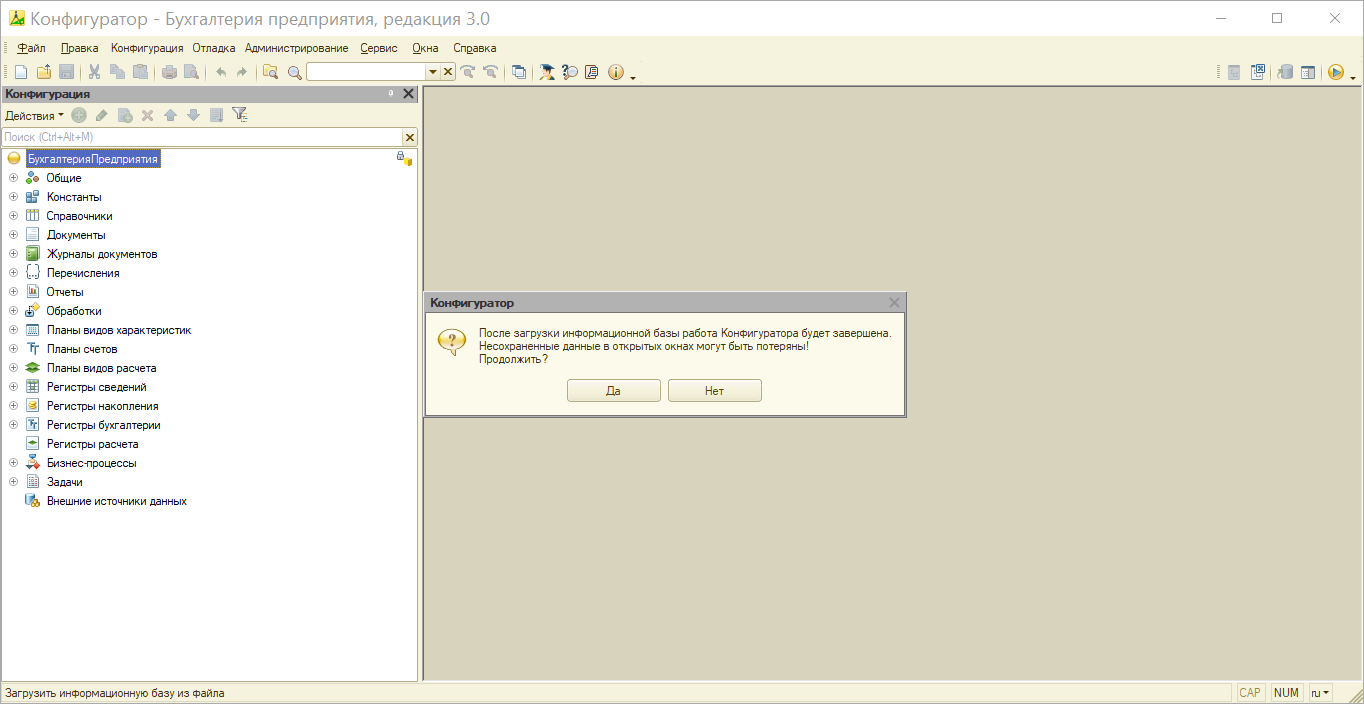Click the Close configuration icon
This screenshot has height=704, width=1364.
(x=1258, y=72)
